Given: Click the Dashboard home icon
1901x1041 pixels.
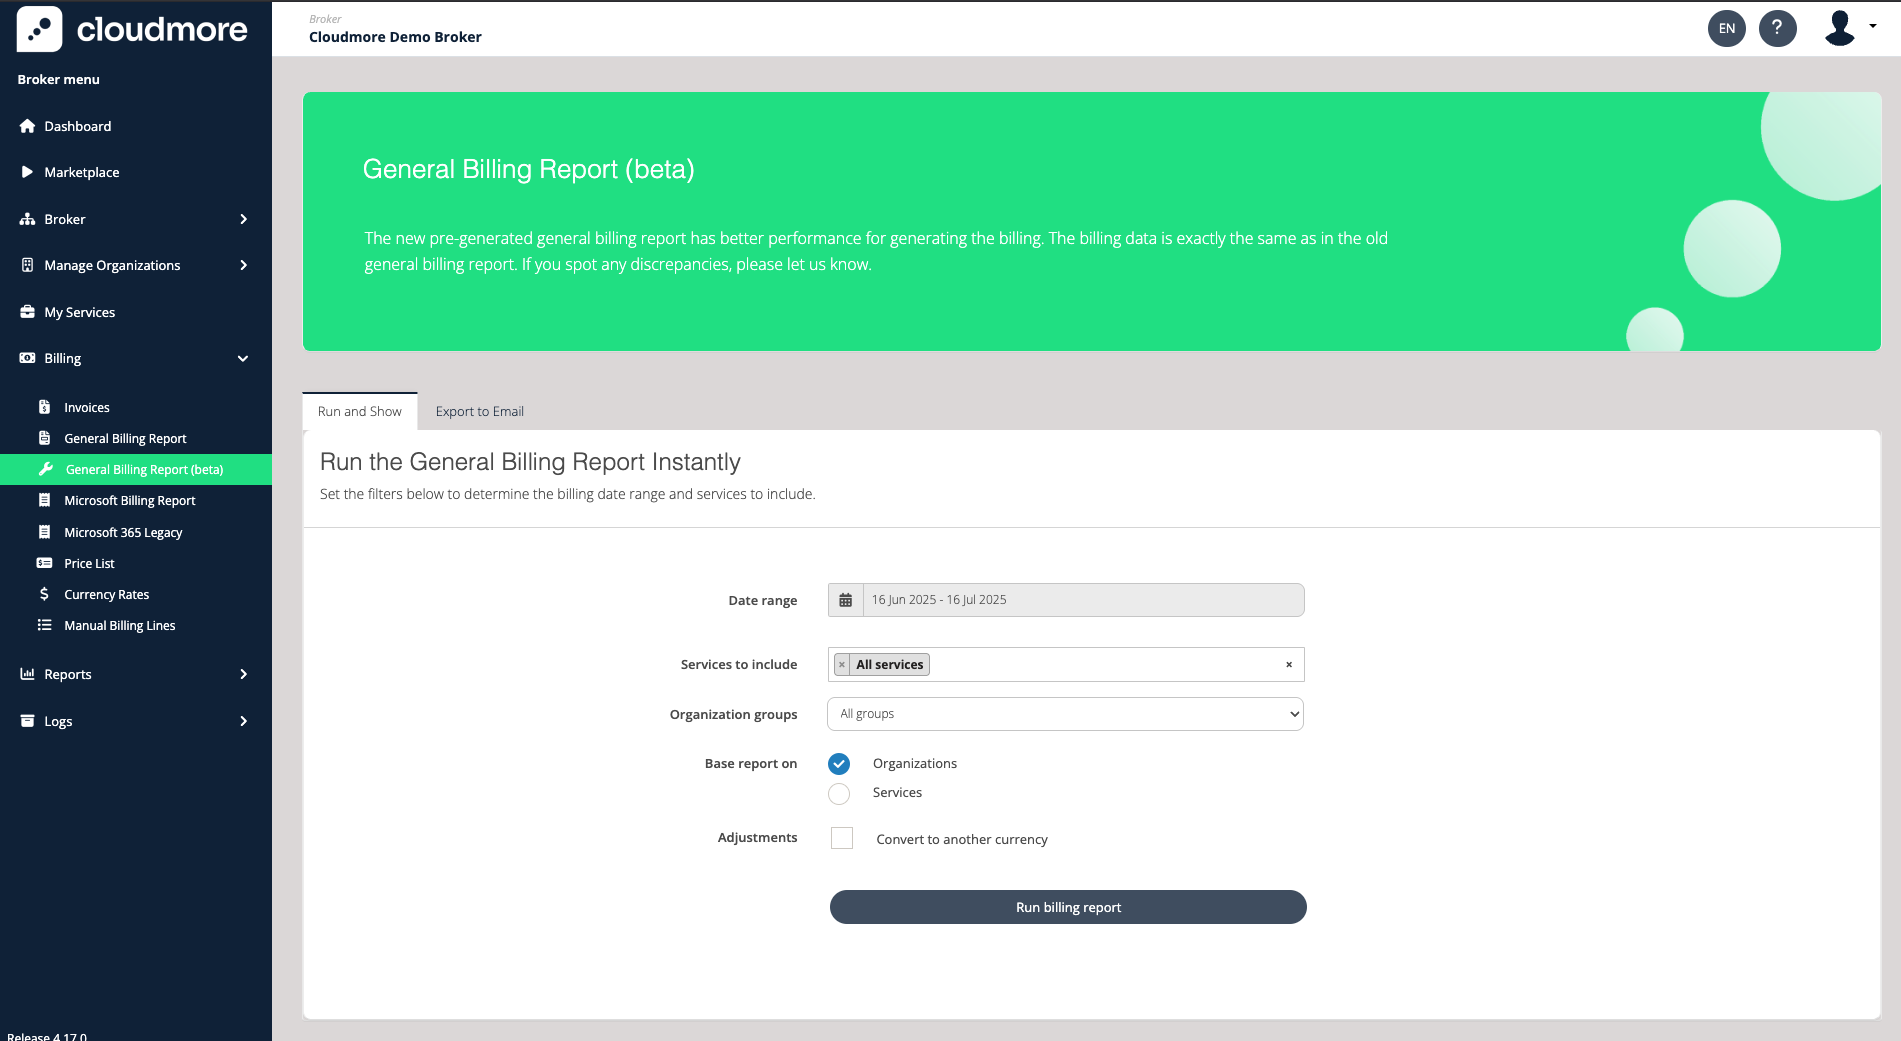Looking at the screenshot, I should (x=27, y=126).
